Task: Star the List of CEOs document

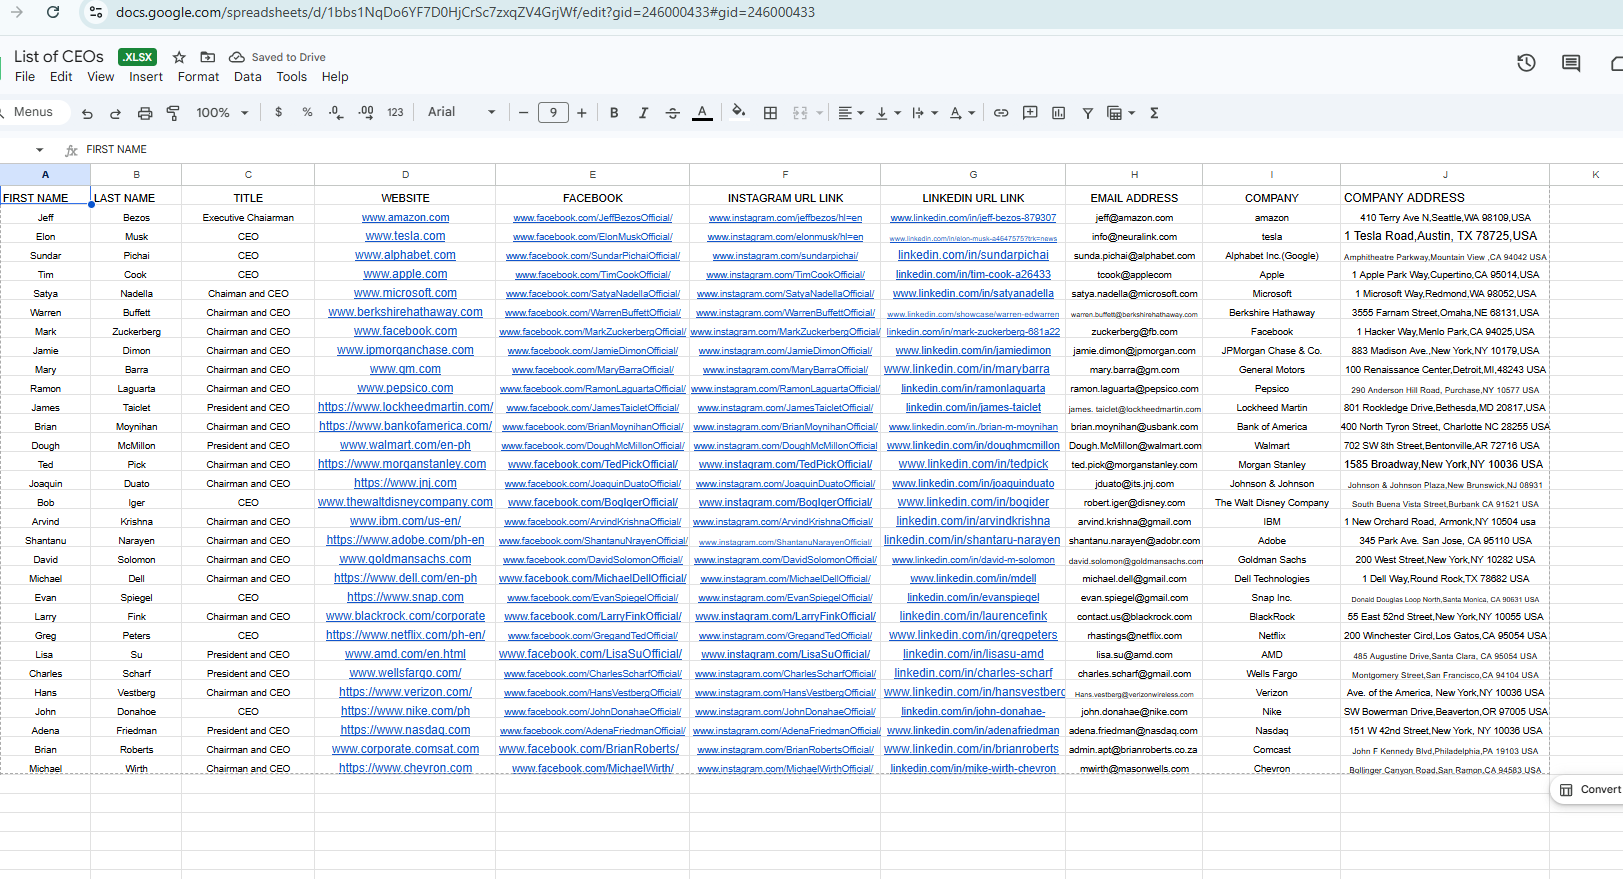Action: 179,57
